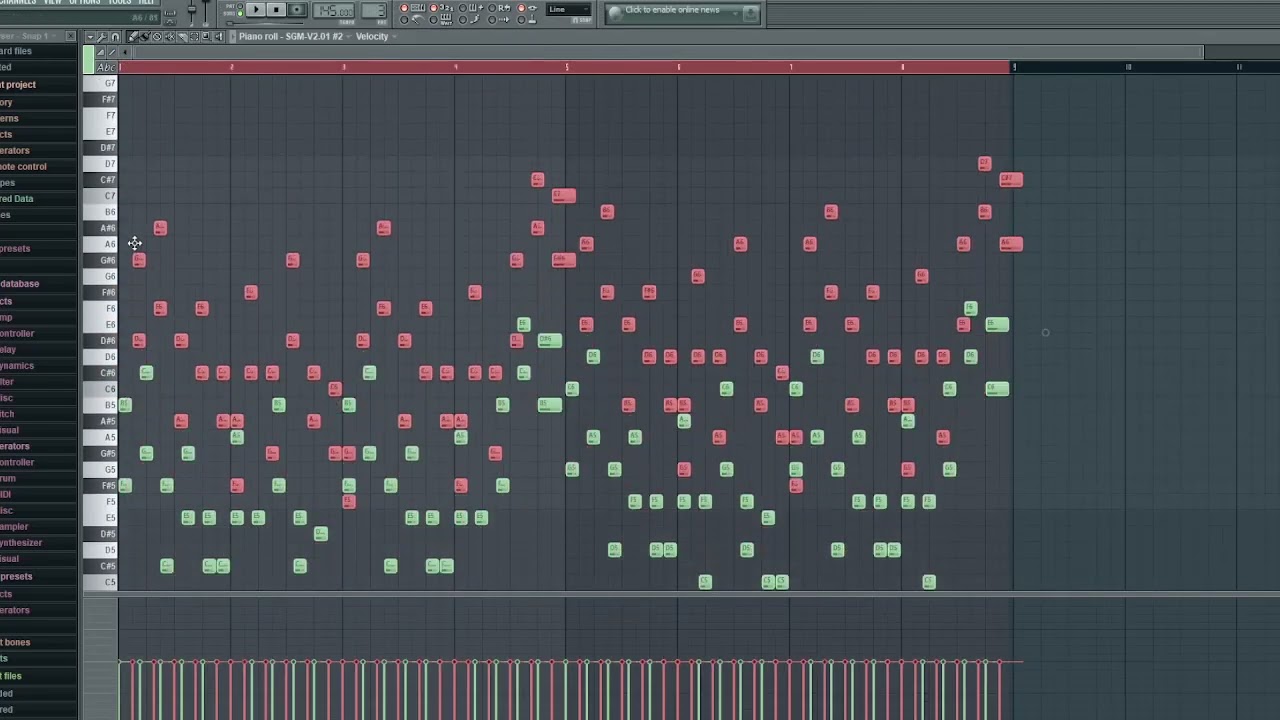Click the A6 piano key
Viewport: 1280px width, 720px height.
[100, 244]
